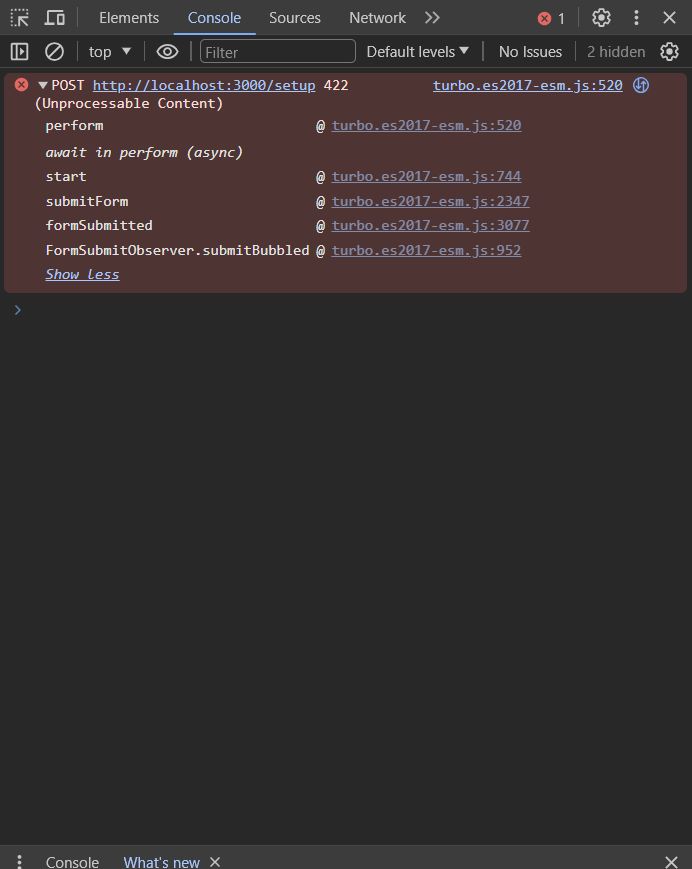The height and width of the screenshot is (869, 692).
Task: Open the Sources tab
Action: 295,18
